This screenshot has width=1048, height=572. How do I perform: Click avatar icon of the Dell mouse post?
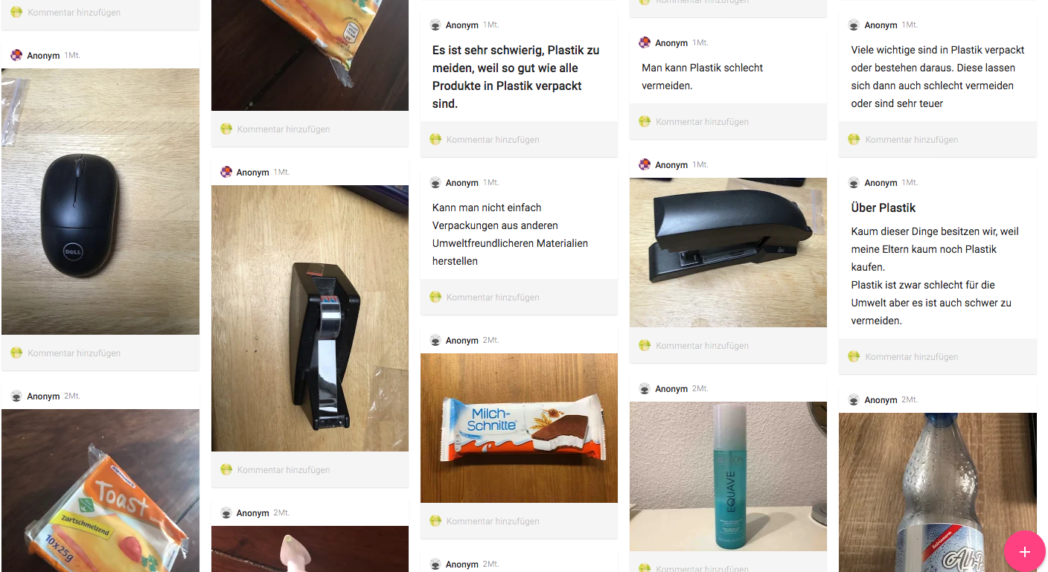coord(17,55)
